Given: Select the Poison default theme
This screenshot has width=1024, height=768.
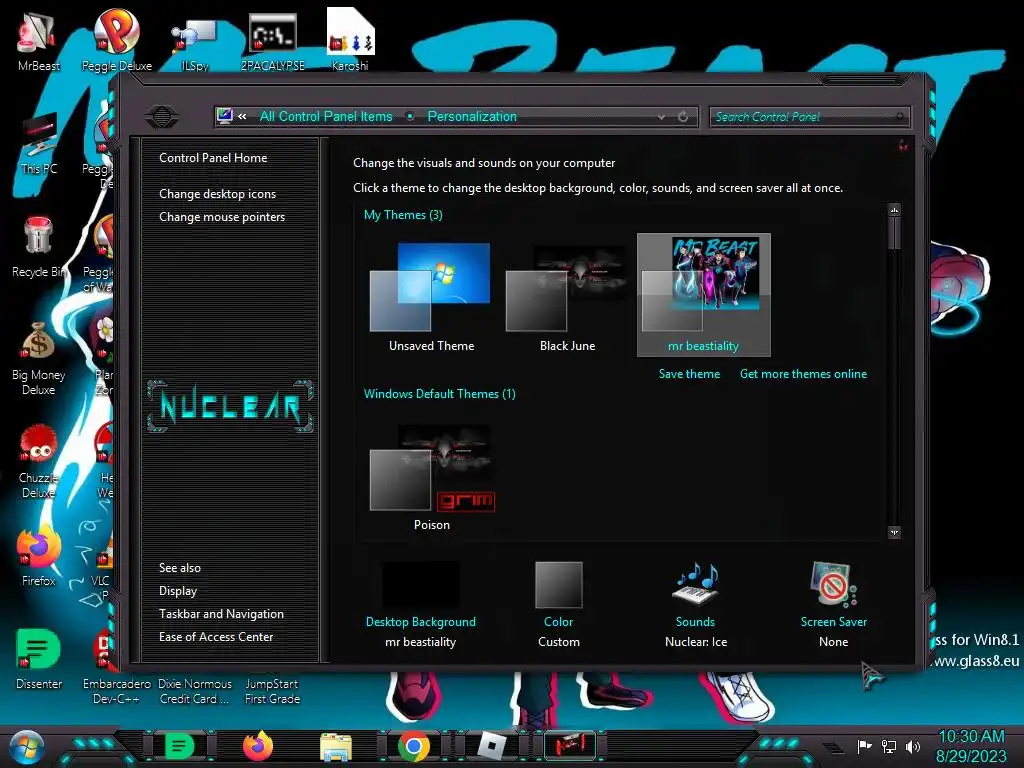Looking at the screenshot, I should click(x=431, y=477).
